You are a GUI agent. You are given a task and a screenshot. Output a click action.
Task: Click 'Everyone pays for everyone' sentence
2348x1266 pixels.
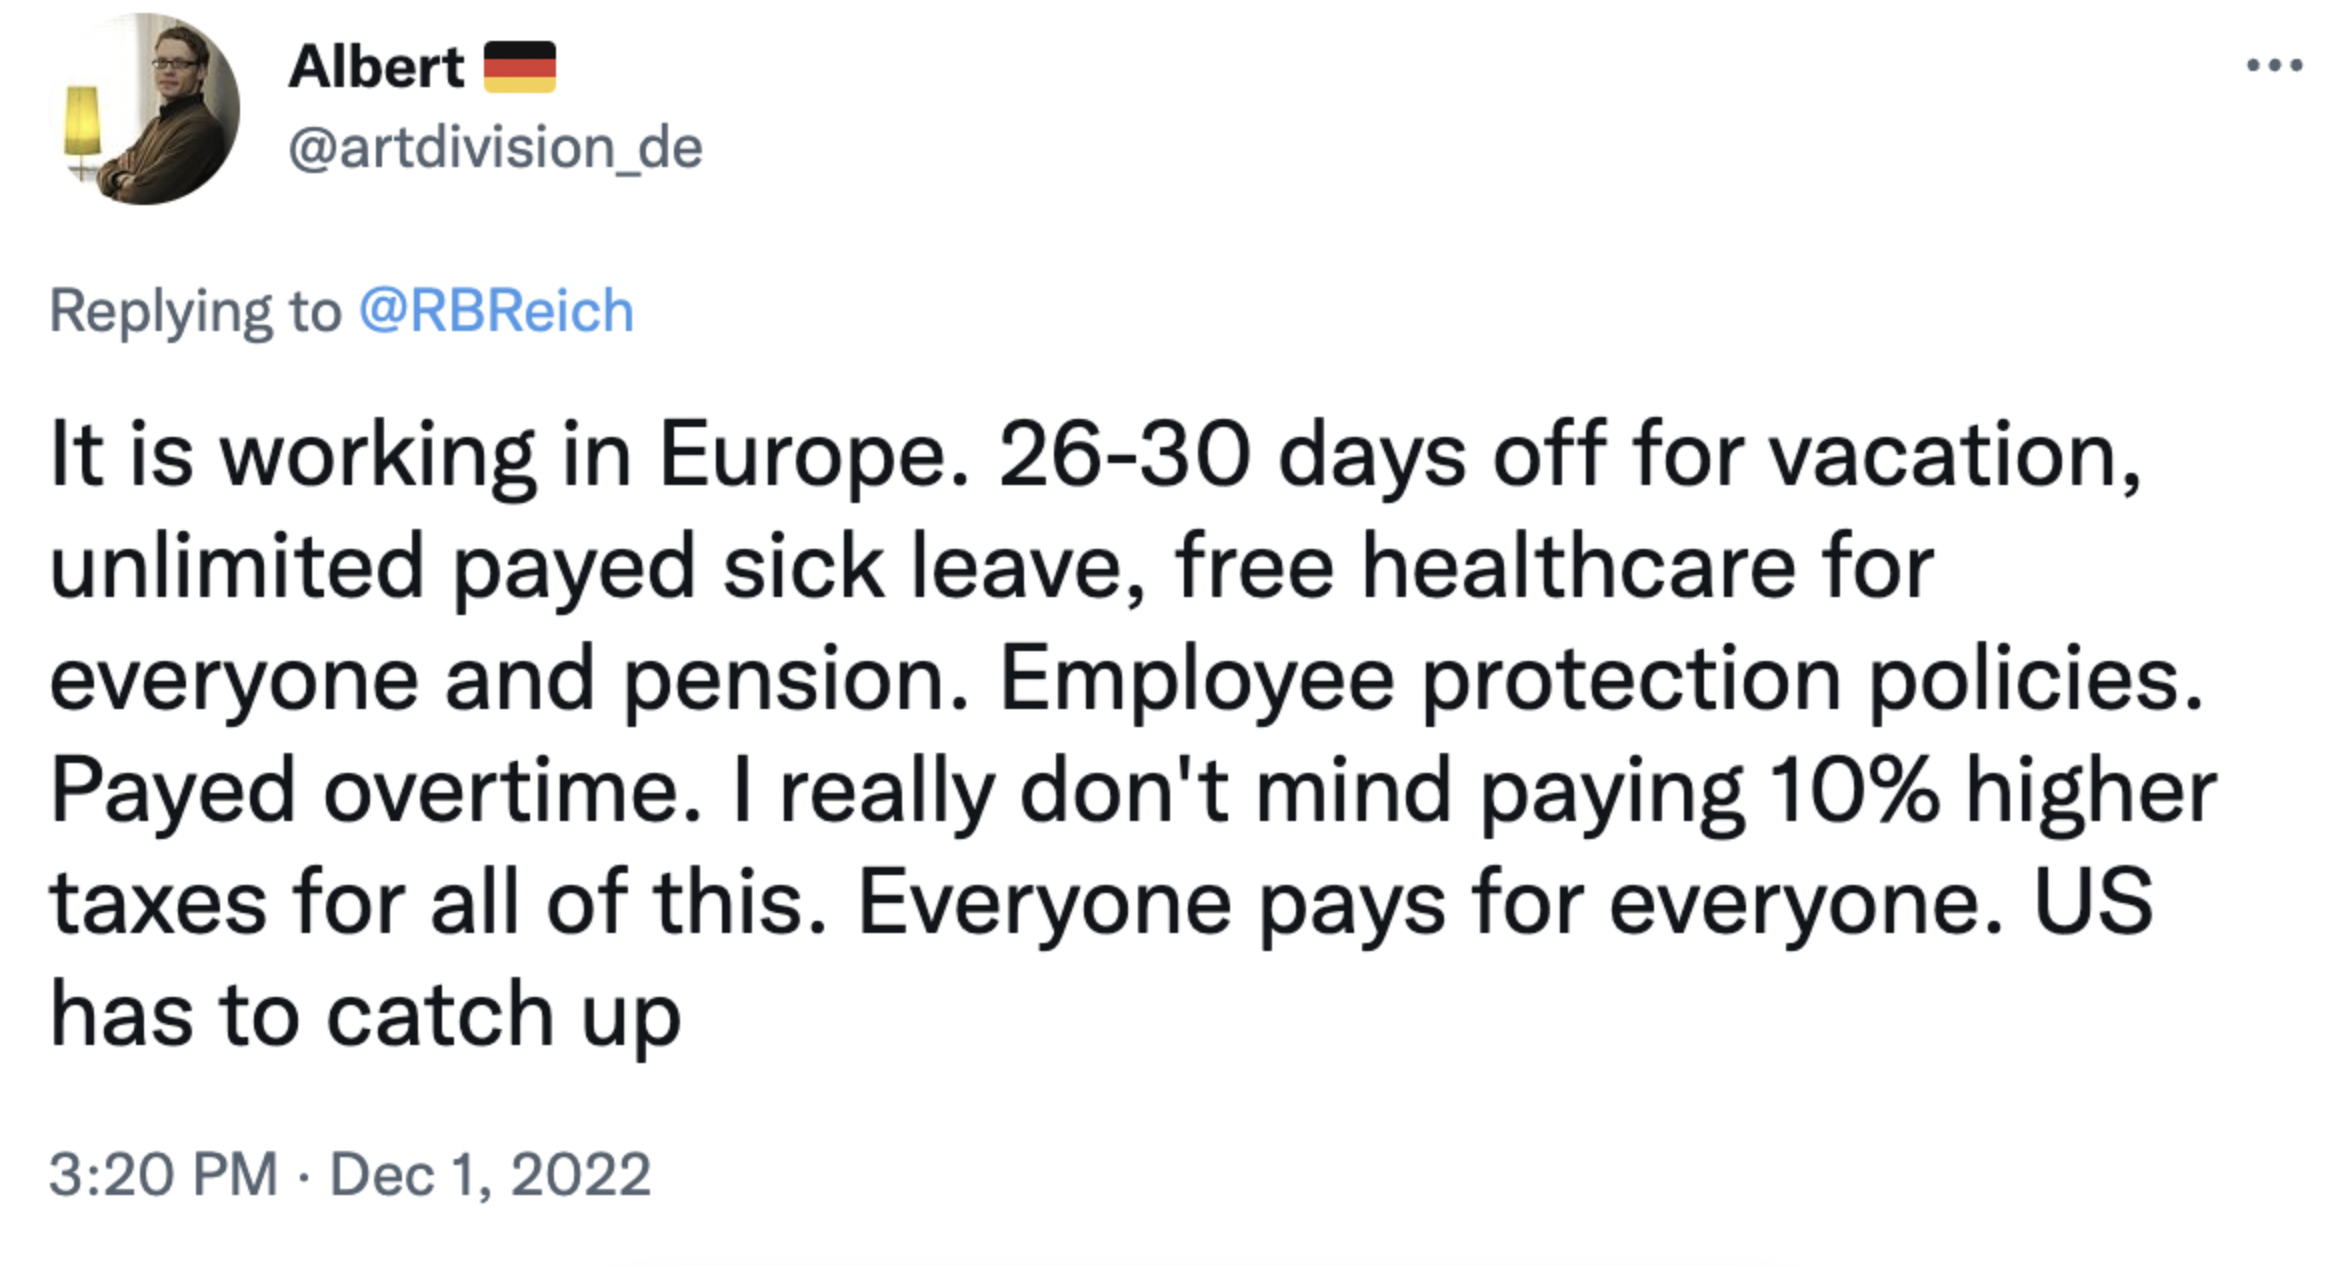1430,904
